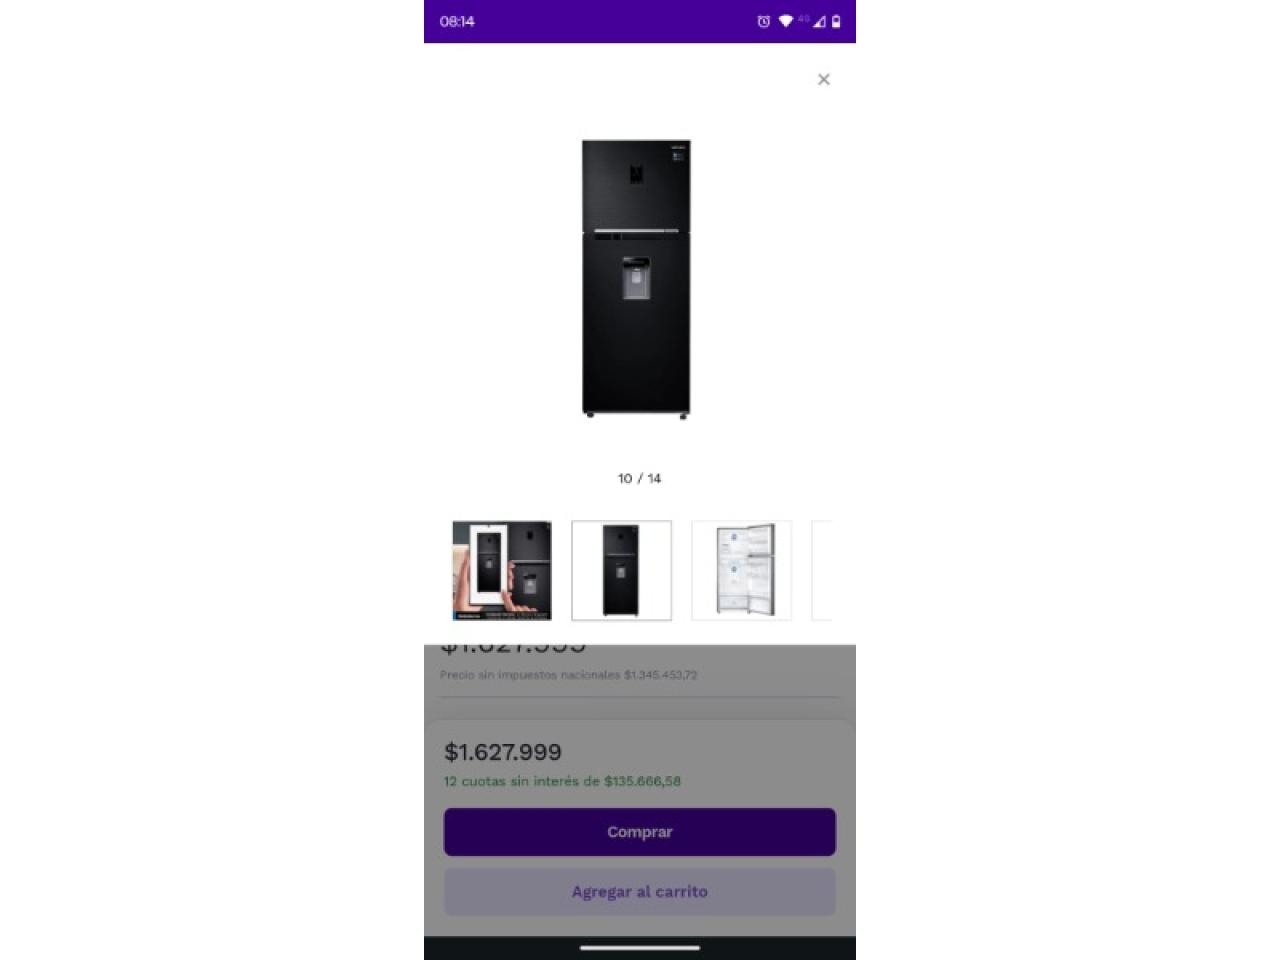Viewport: 1280px width, 960px height.
Task: Select the hand-holding-phone fridge thumbnail
Action: [x=501, y=570]
